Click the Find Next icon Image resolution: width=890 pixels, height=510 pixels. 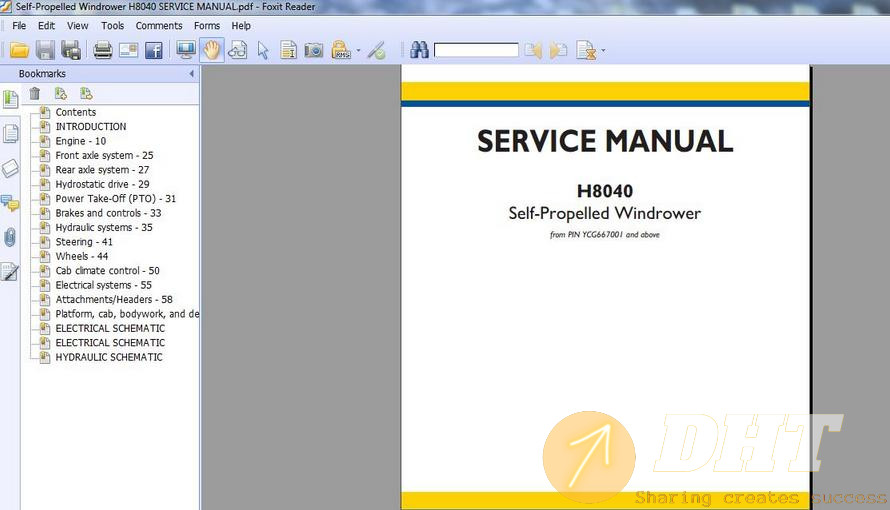[x=559, y=50]
